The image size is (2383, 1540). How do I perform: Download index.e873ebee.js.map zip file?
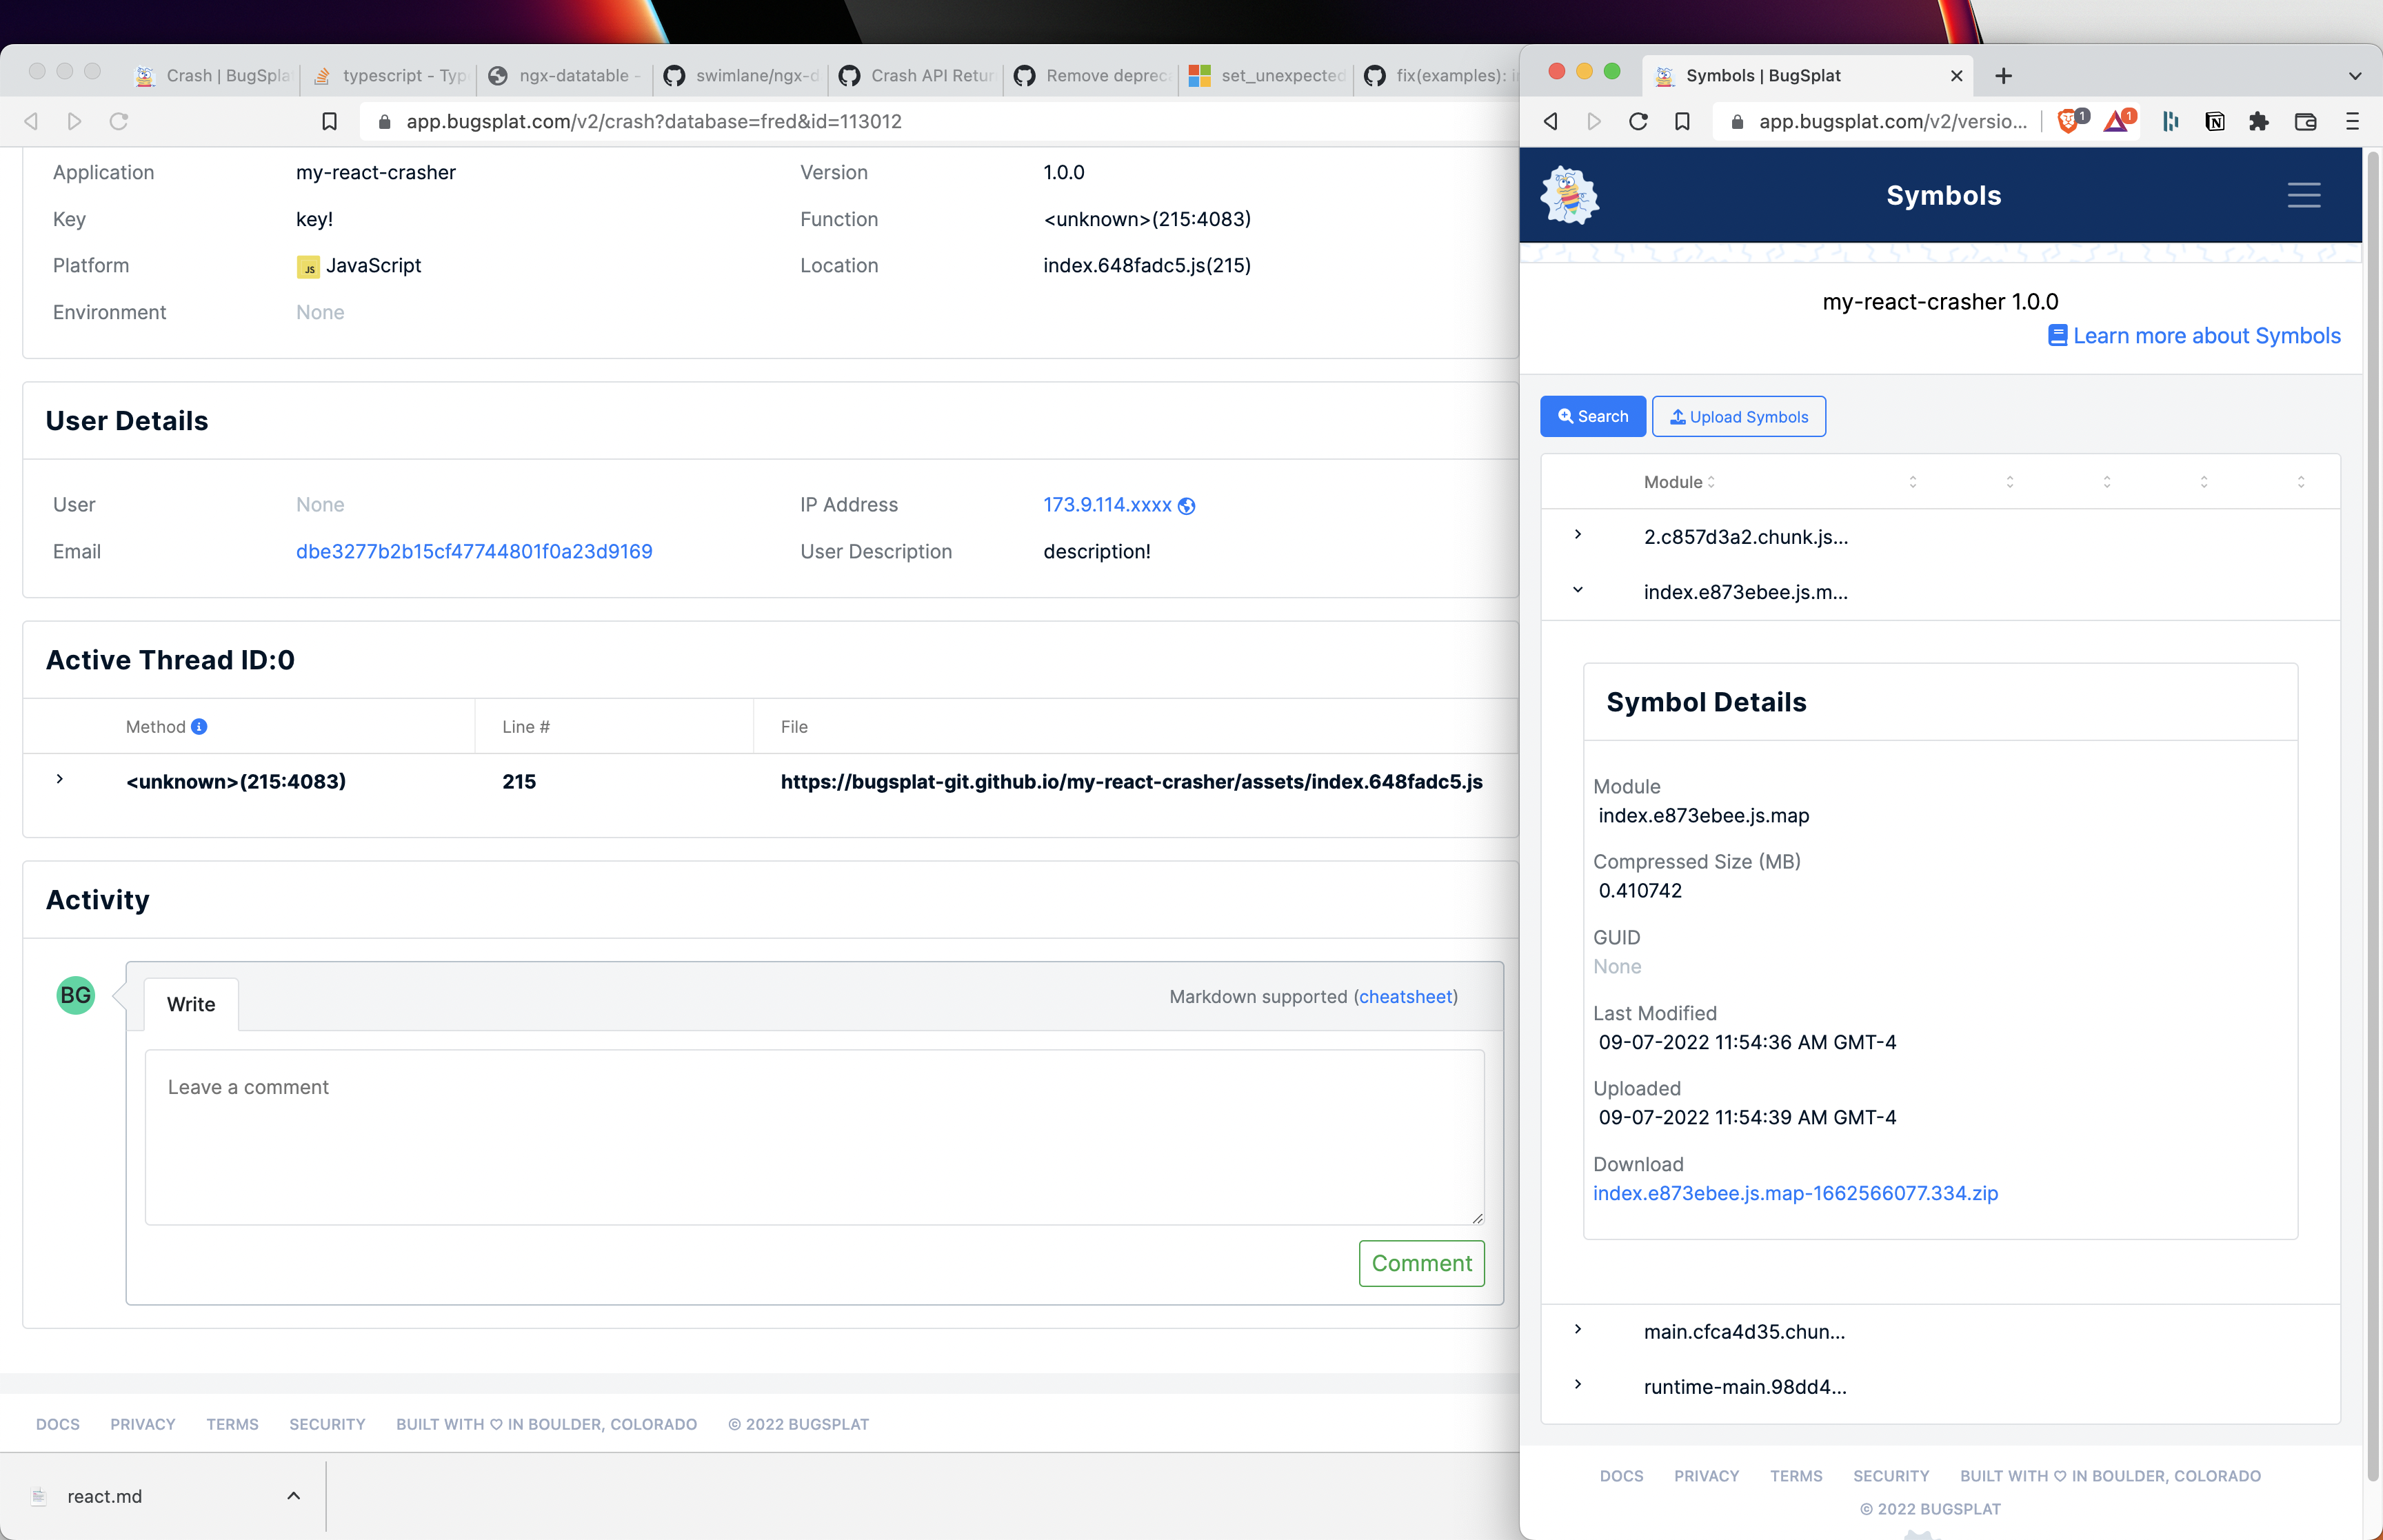click(1795, 1193)
